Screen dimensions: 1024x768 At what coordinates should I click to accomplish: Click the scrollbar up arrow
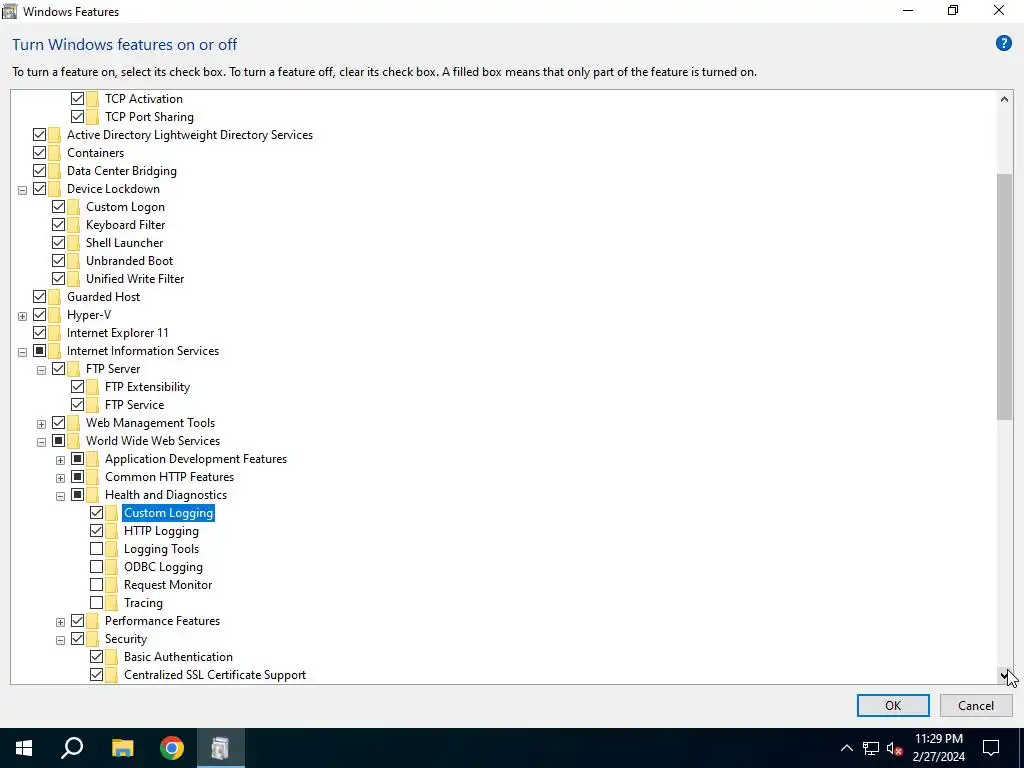point(1004,99)
